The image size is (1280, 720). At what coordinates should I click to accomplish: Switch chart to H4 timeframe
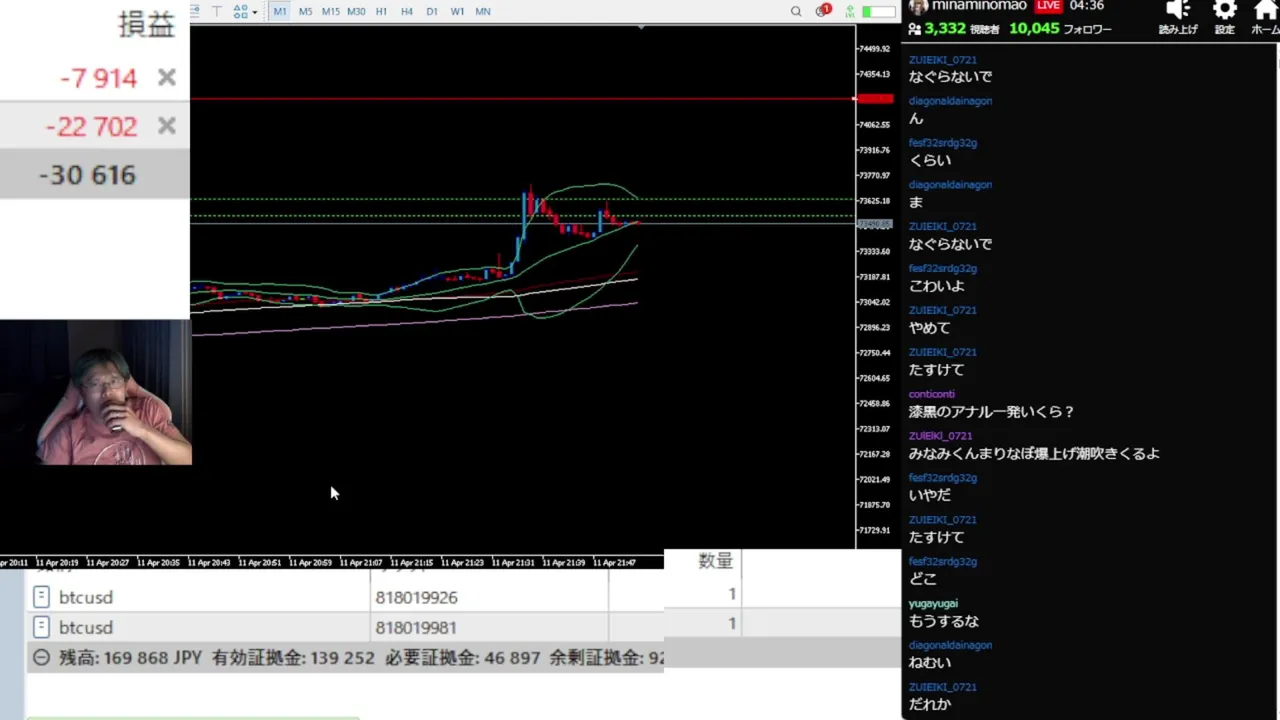click(406, 11)
